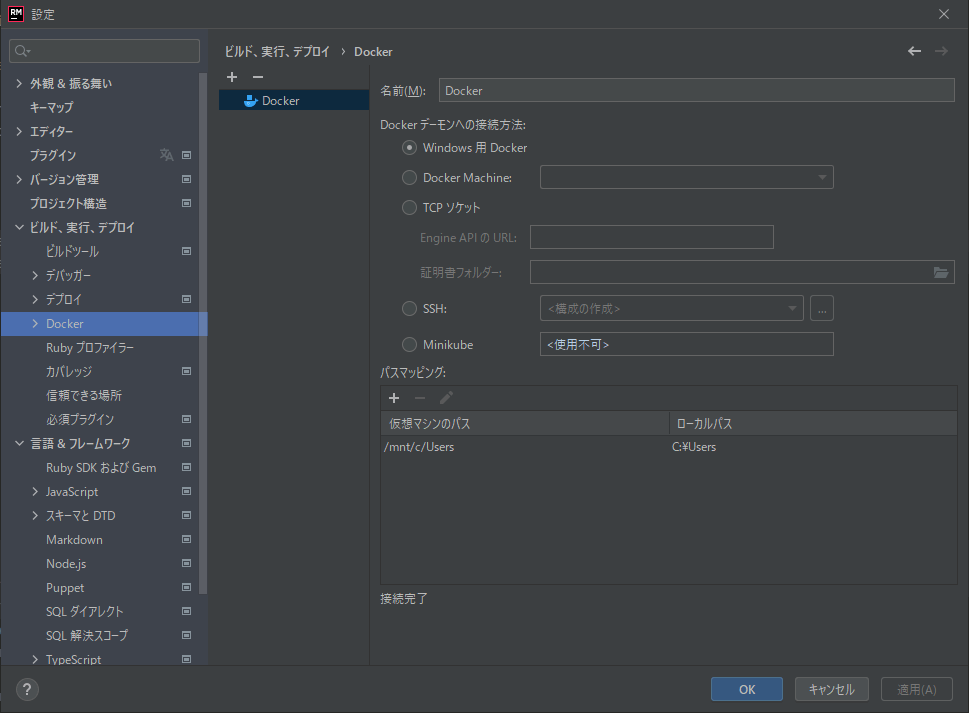Expand 外観 & 振る舞い tree node
Viewport: 969px width, 713px height.
(19, 83)
